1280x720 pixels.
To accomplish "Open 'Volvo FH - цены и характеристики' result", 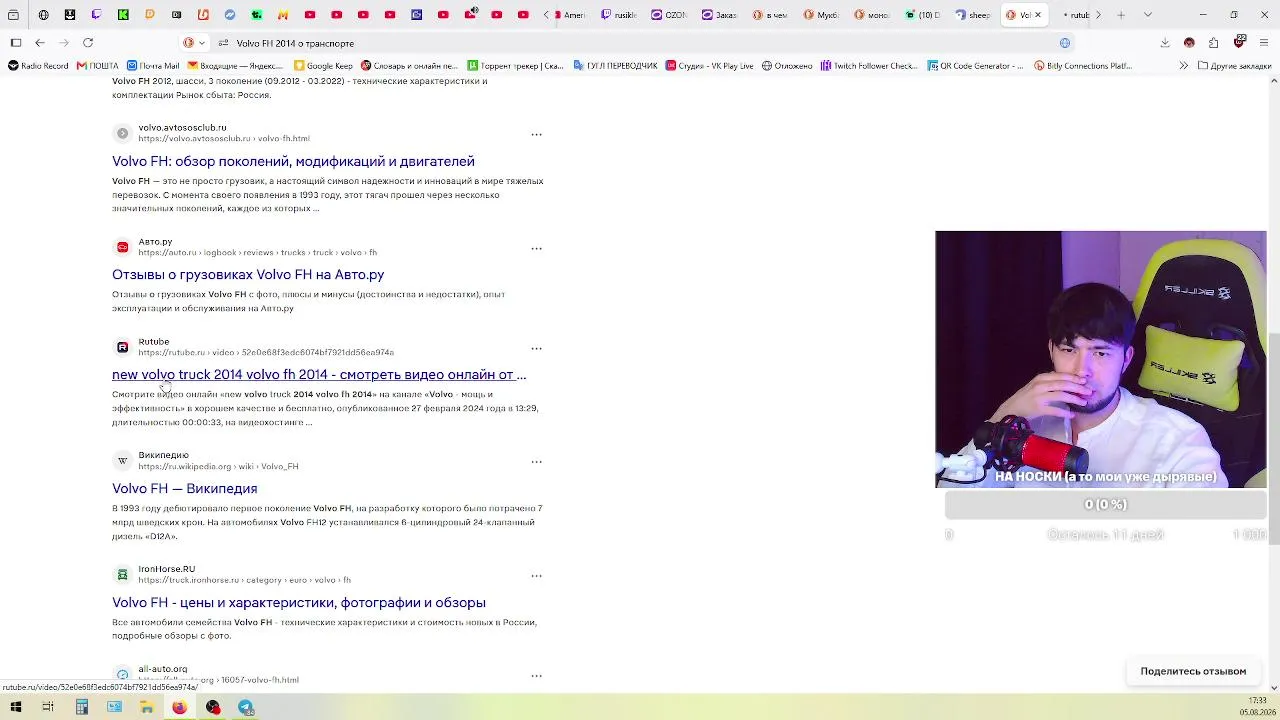I will click(299, 602).
